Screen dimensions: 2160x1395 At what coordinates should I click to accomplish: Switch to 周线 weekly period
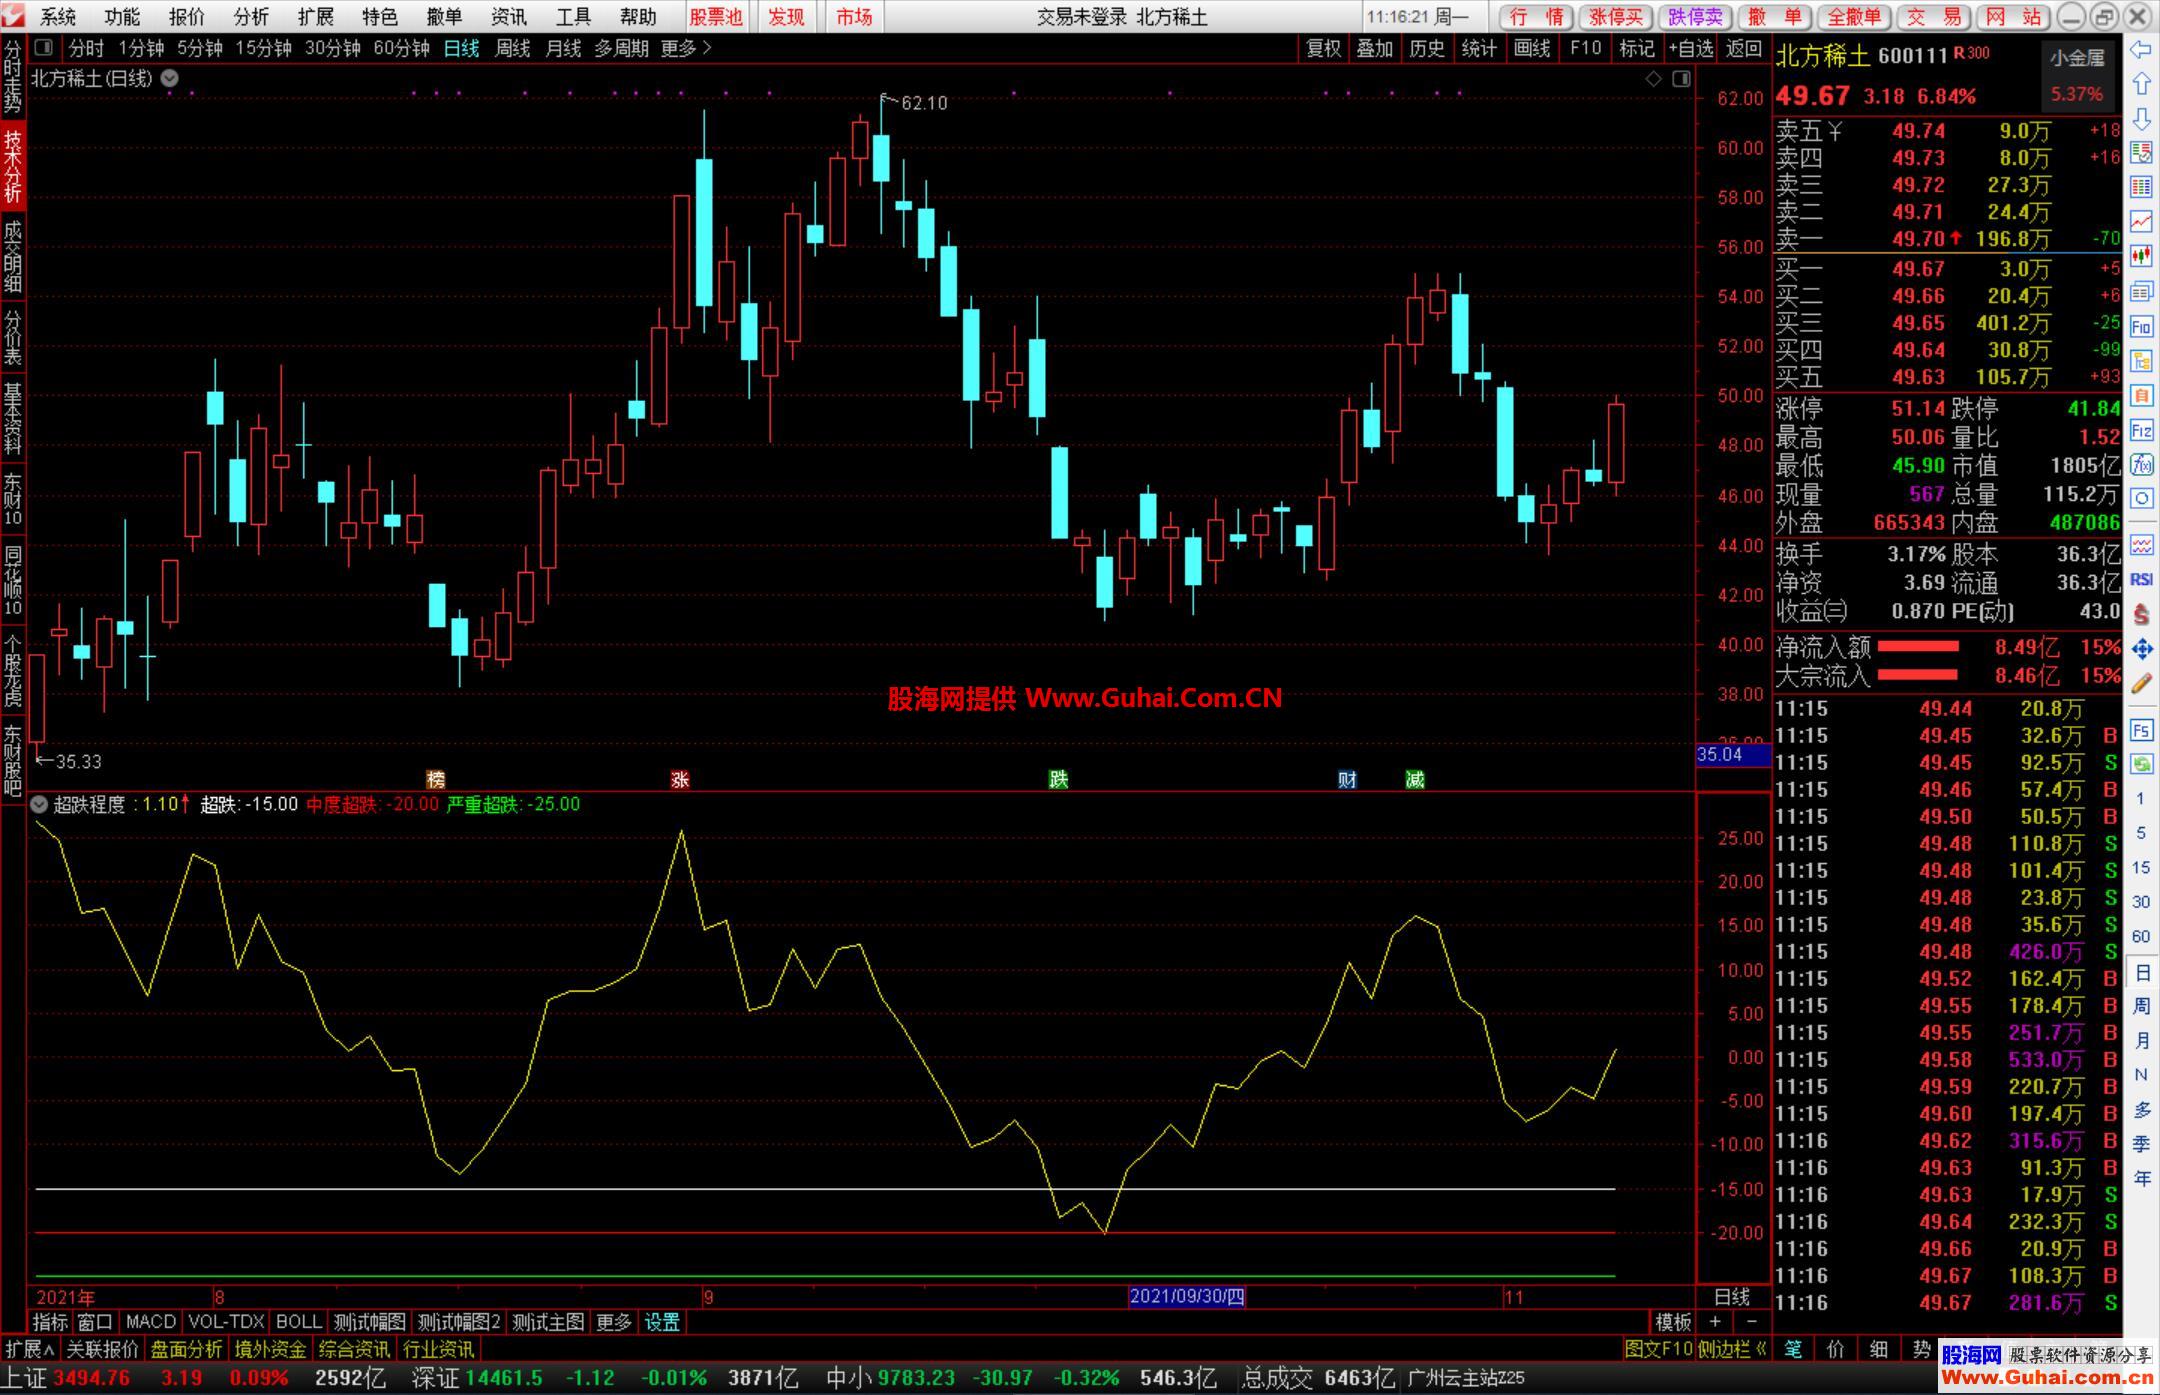(512, 48)
